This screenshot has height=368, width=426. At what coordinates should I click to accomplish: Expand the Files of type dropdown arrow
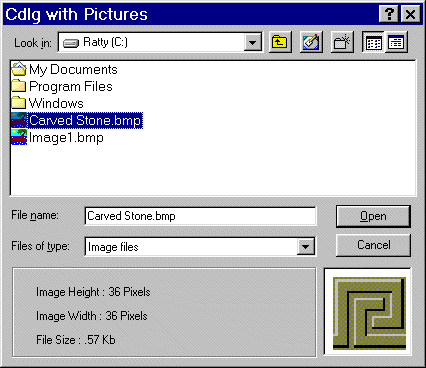[x=305, y=247]
